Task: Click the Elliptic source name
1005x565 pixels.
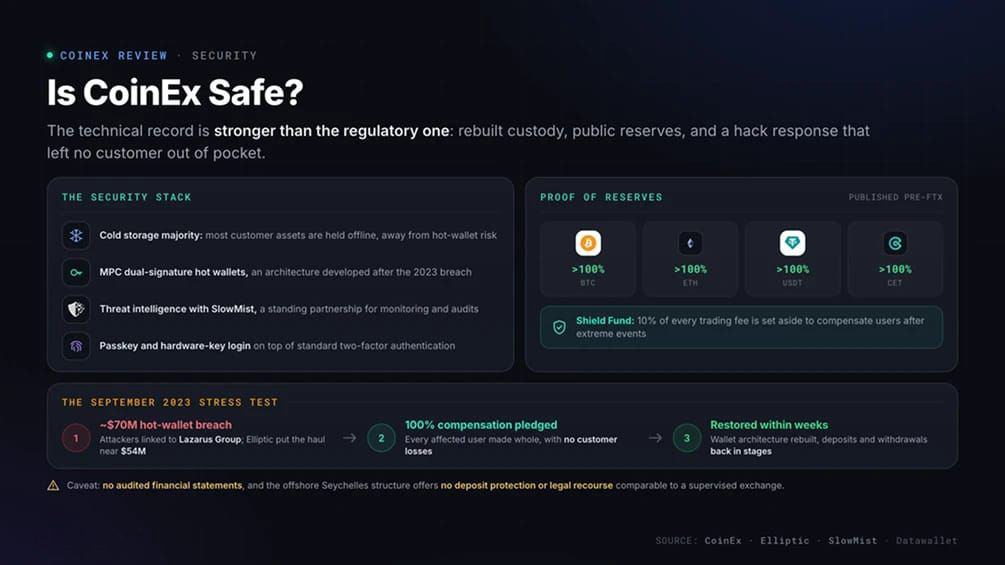Action: (x=785, y=541)
